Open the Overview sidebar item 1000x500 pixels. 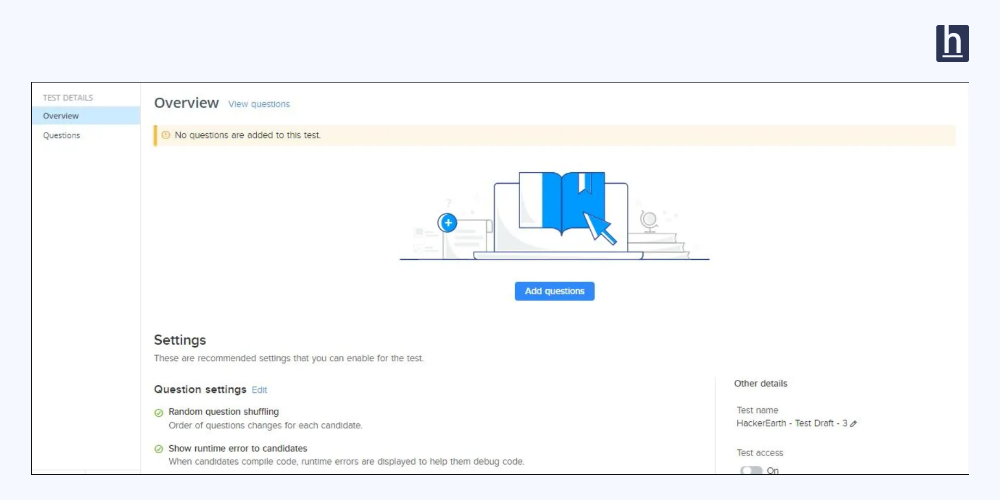click(x=86, y=116)
